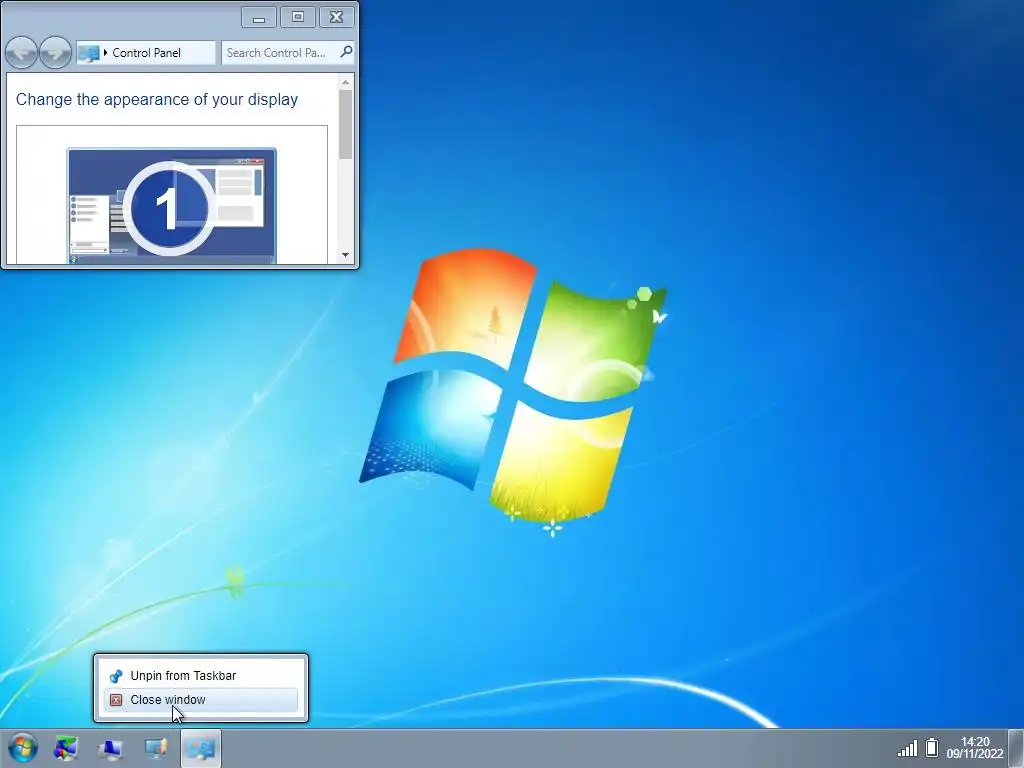The width and height of the screenshot is (1024, 768).
Task: Open the colorful cube taskbar icon
Action: point(66,748)
